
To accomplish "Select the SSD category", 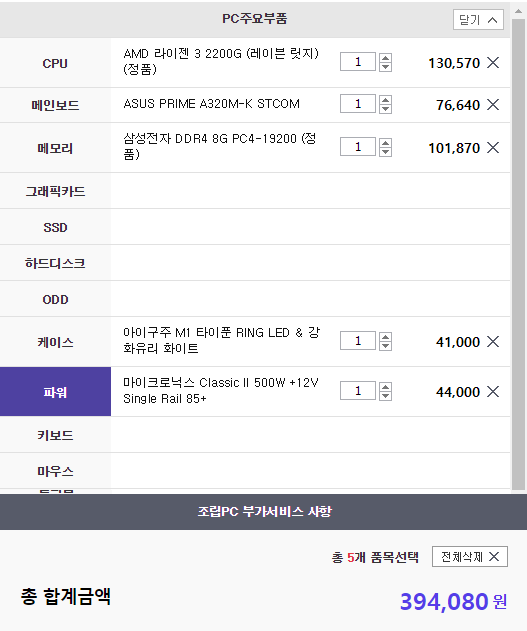I will pyautogui.click(x=55, y=227).
